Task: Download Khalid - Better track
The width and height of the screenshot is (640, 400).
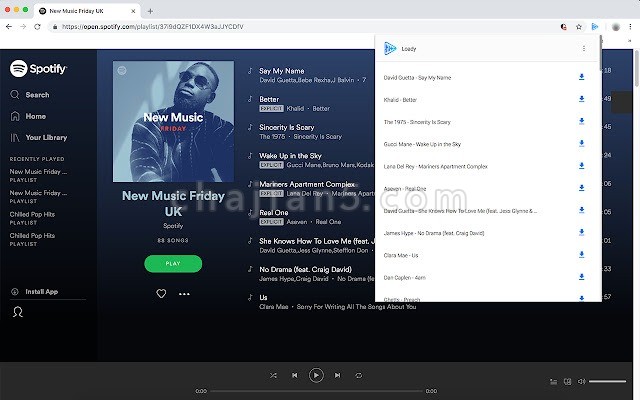Action: pyautogui.click(x=582, y=99)
